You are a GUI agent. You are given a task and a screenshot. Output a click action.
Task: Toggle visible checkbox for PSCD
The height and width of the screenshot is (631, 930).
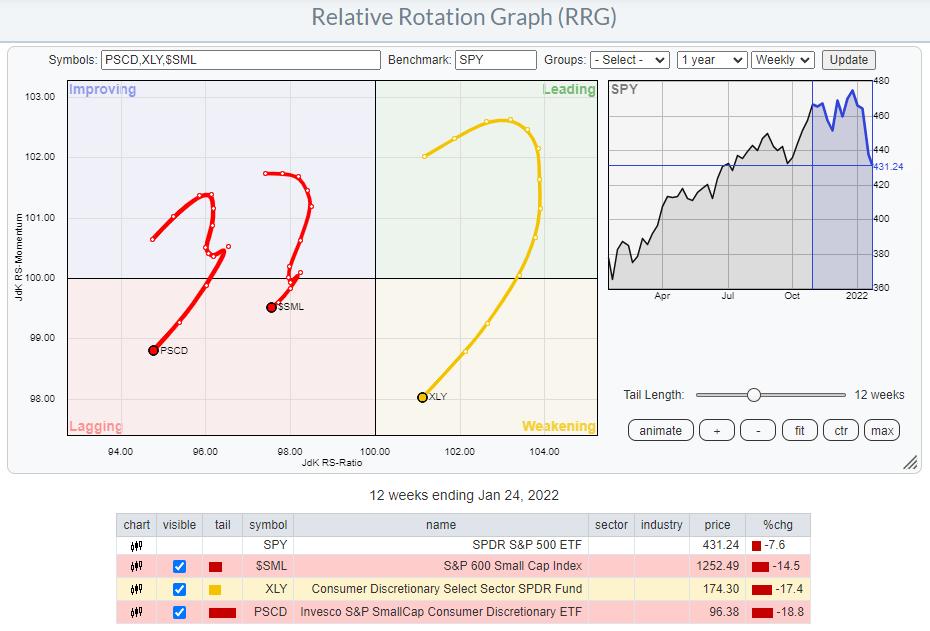click(179, 611)
